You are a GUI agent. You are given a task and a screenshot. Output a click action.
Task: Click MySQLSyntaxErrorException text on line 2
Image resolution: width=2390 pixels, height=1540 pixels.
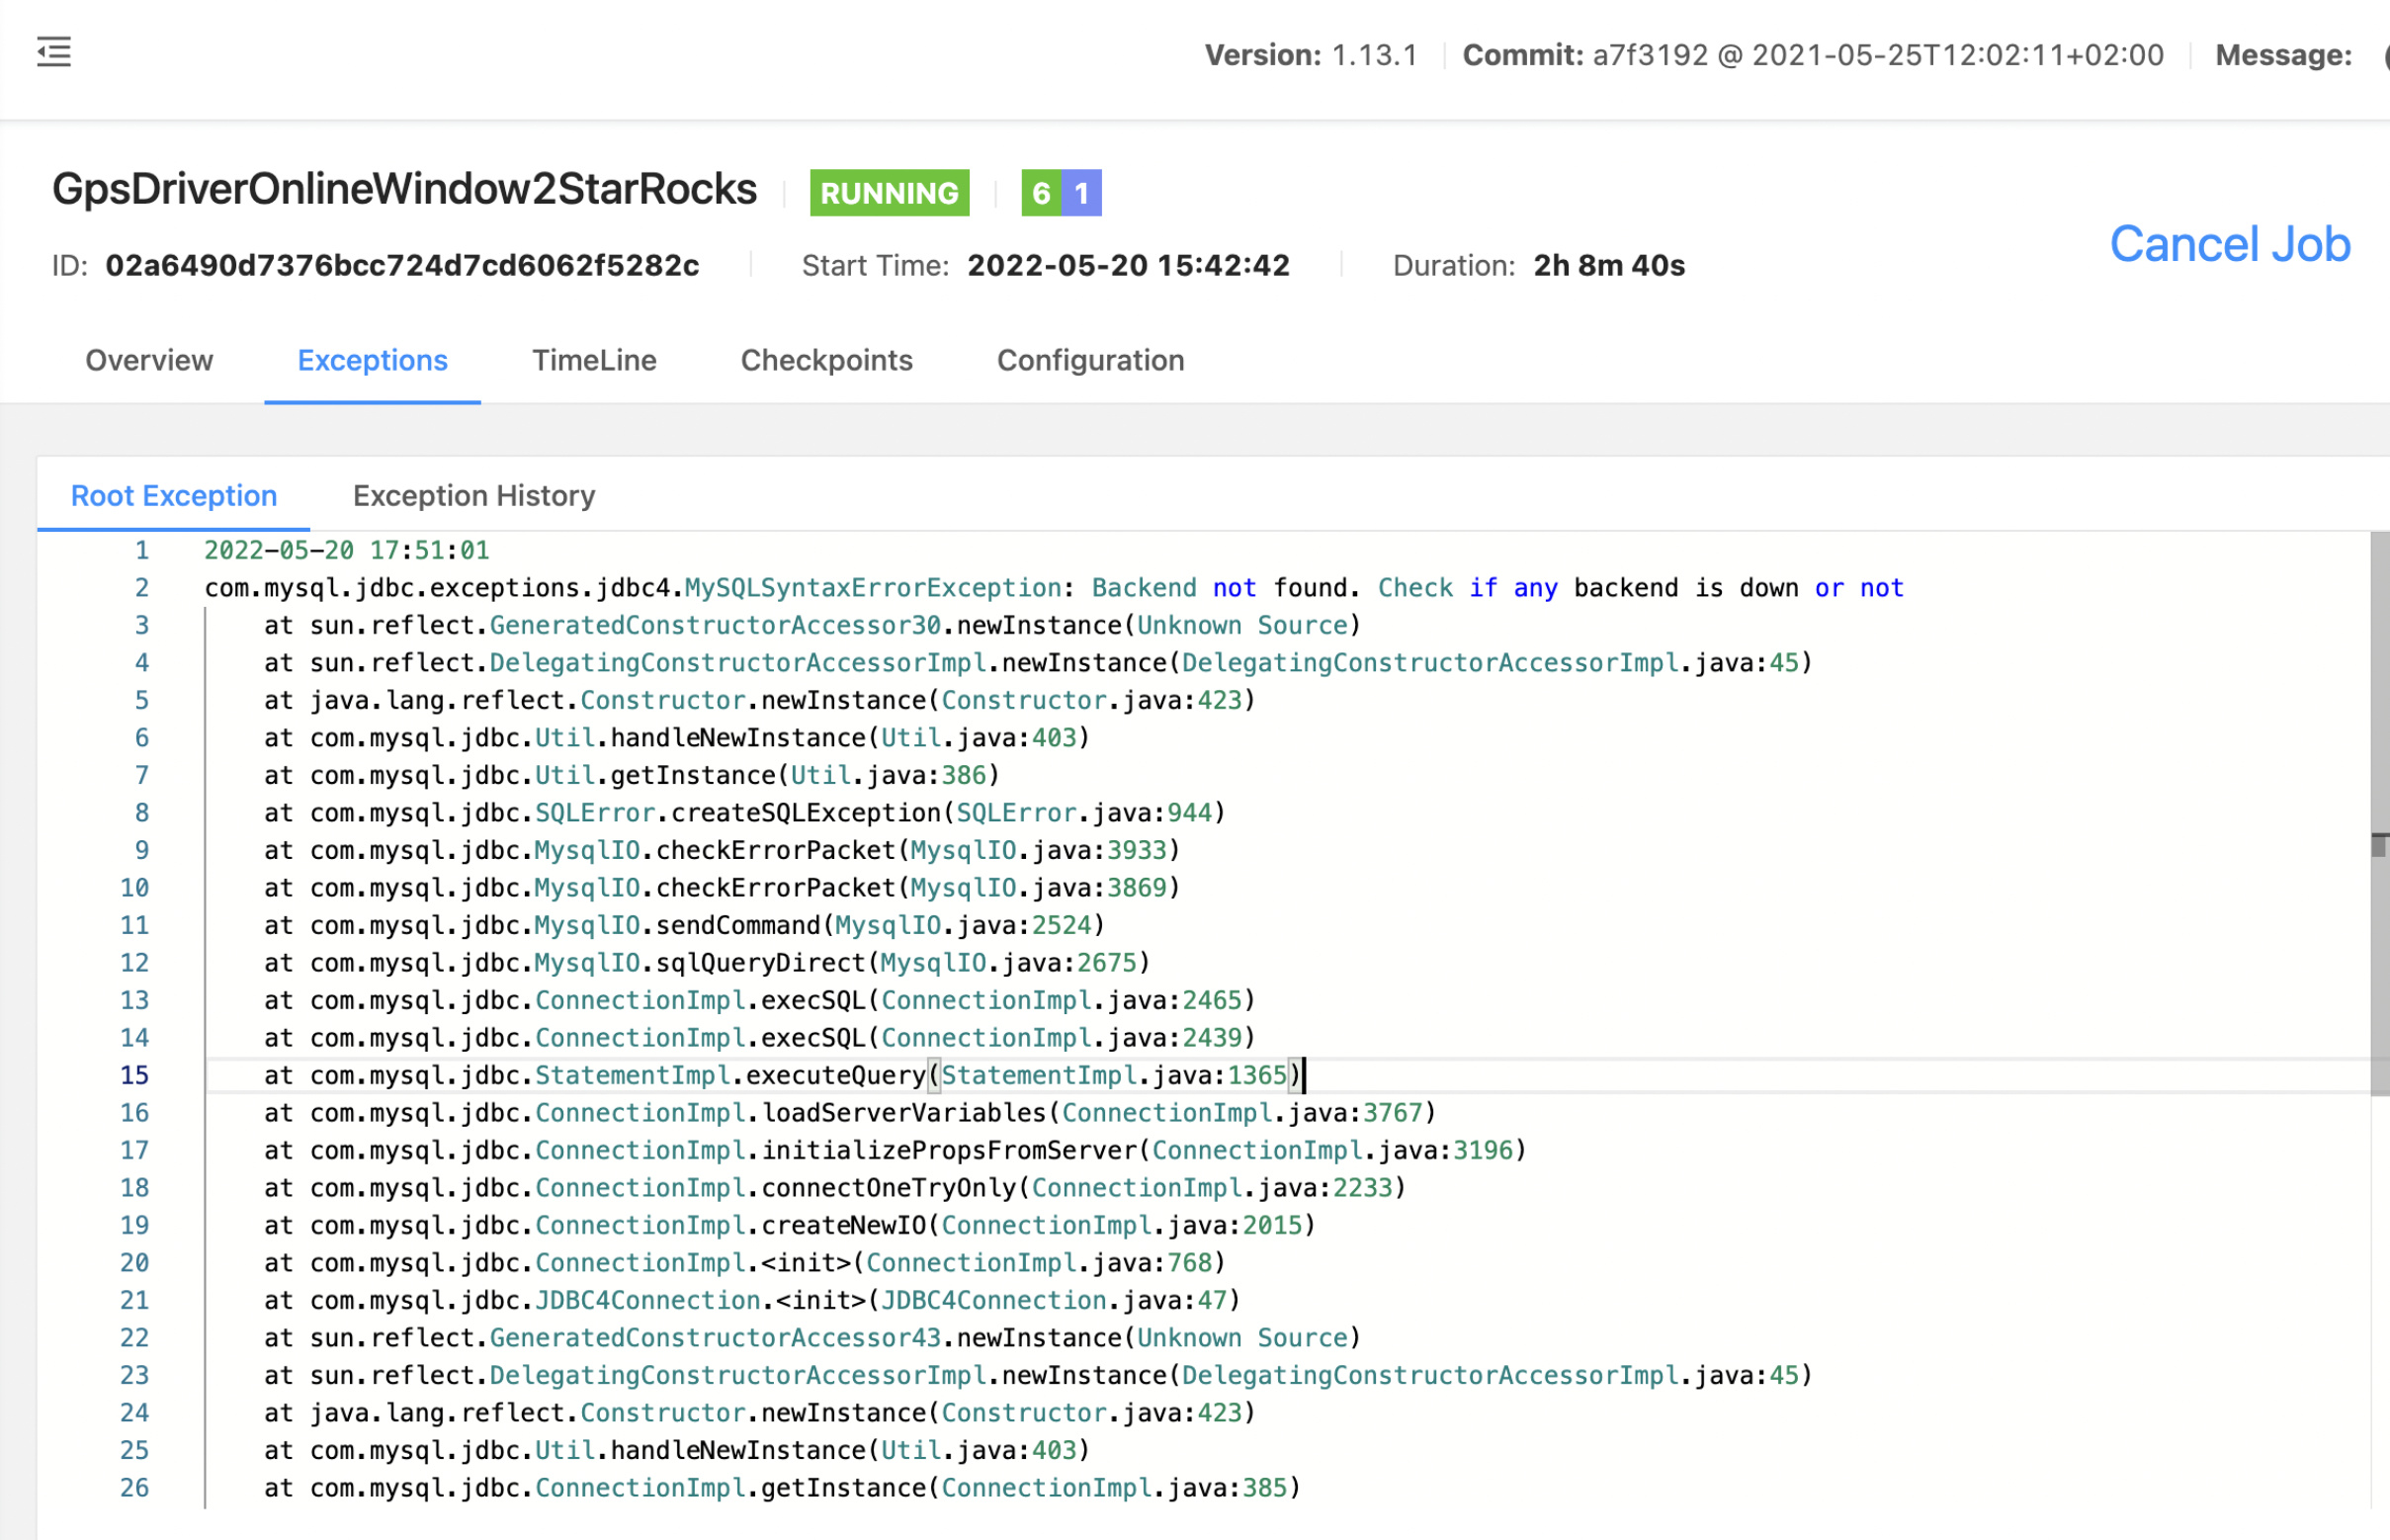pyautogui.click(x=872, y=588)
